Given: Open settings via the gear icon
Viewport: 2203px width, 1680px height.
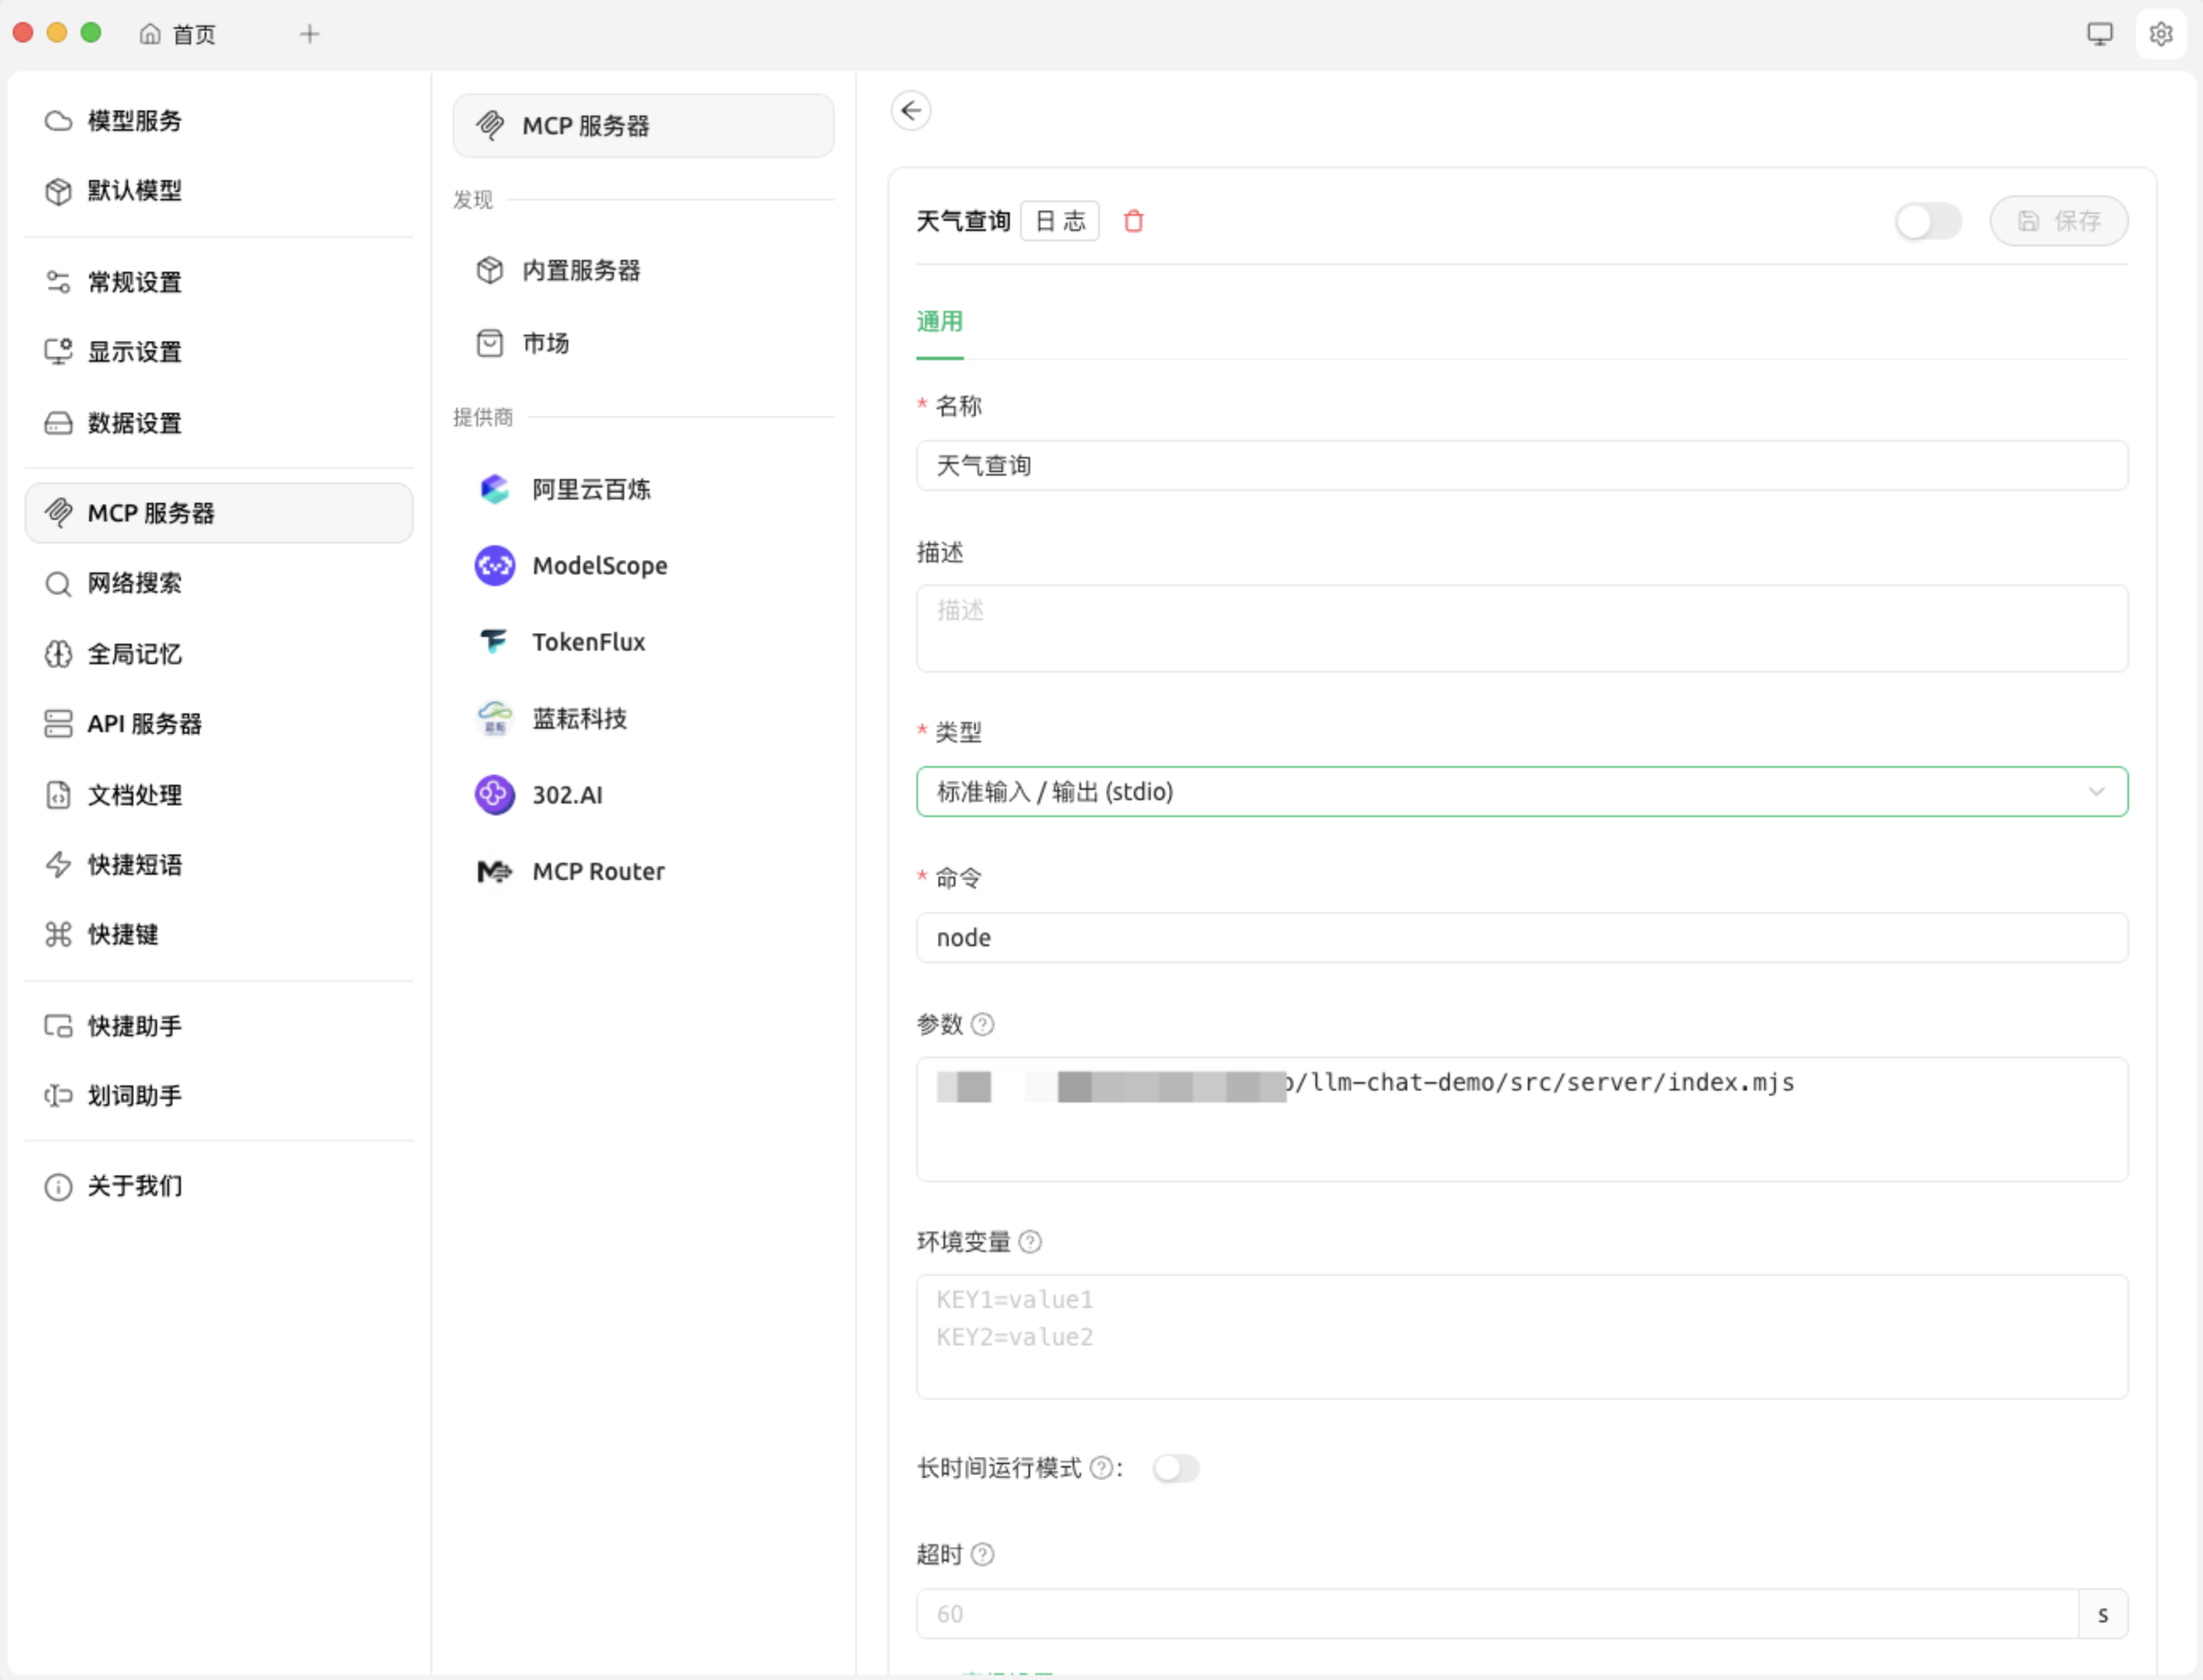Looking at the screenshot, I should (2160, 34).
